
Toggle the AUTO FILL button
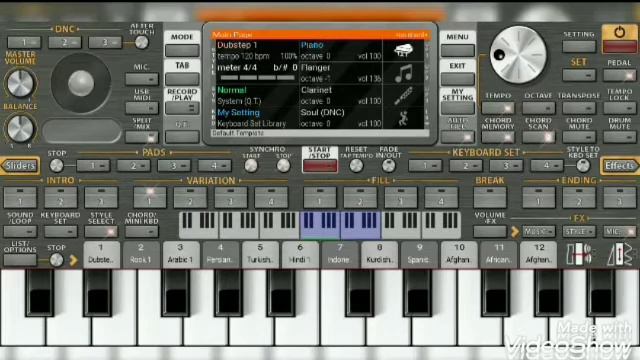(x=458, y=137)
